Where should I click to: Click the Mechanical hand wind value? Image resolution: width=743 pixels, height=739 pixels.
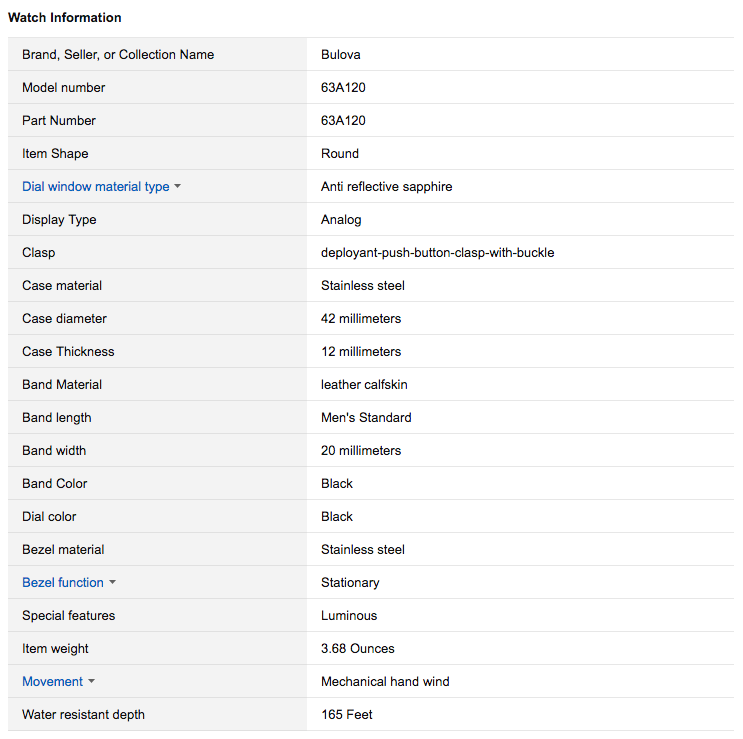(x=385, y=682)
